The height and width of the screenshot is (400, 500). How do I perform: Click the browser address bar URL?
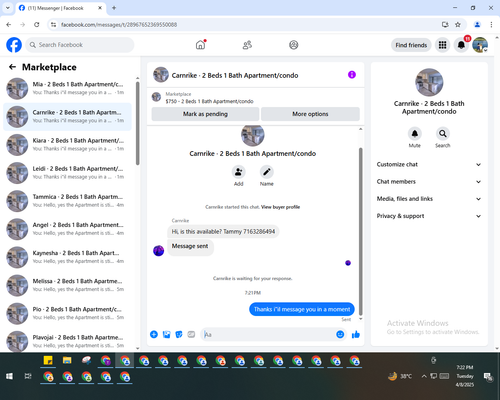click(119, 25)
